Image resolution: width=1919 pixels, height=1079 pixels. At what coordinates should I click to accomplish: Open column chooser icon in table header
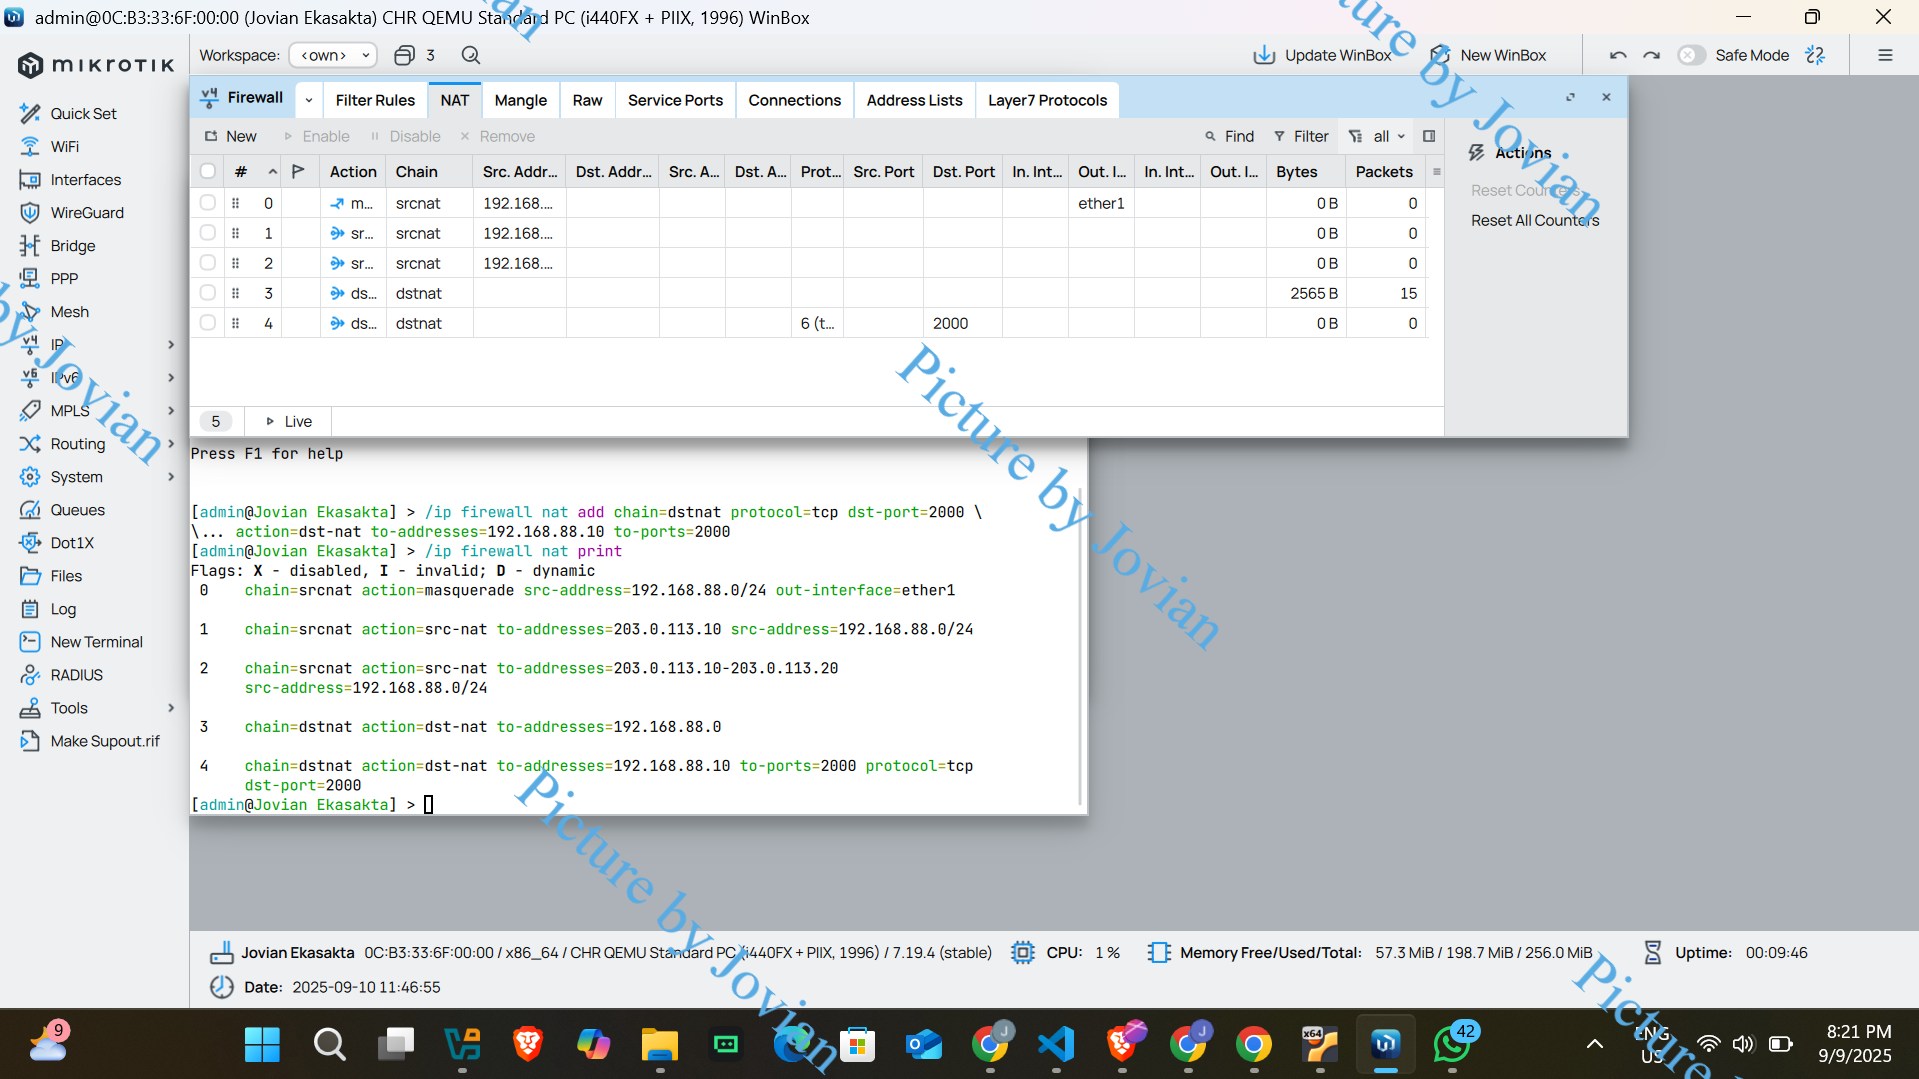[1437, 172]
